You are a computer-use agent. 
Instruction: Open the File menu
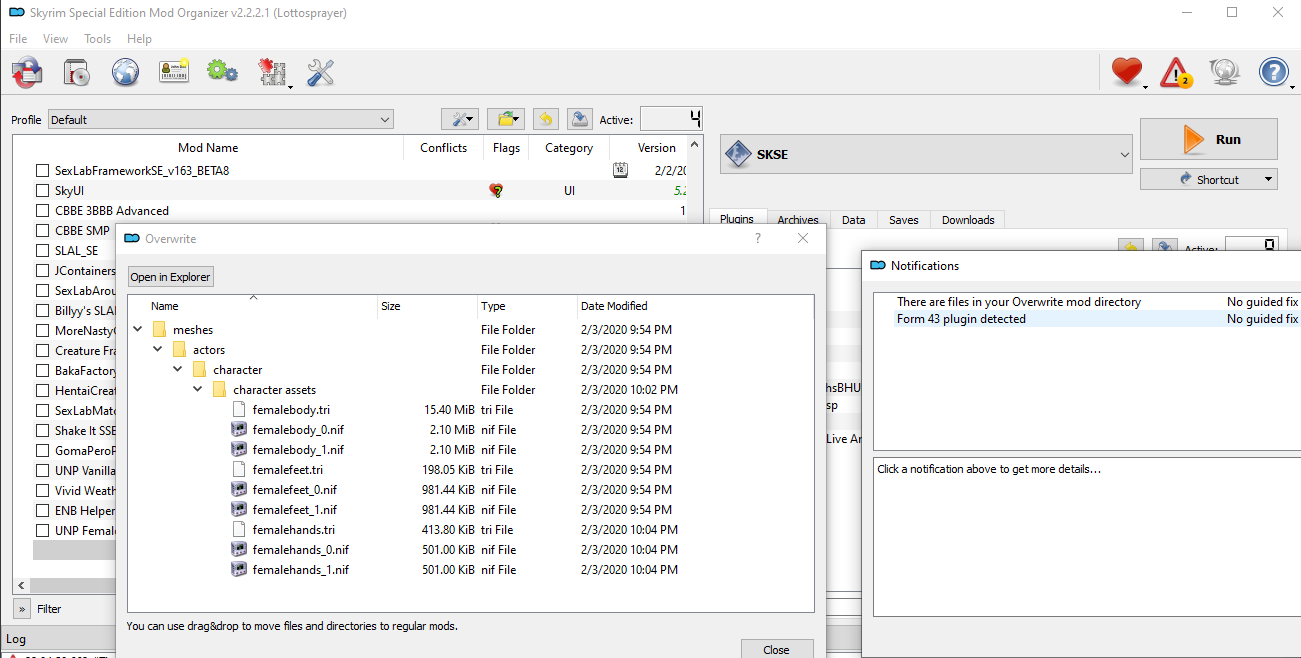click(x=18, y=39)
